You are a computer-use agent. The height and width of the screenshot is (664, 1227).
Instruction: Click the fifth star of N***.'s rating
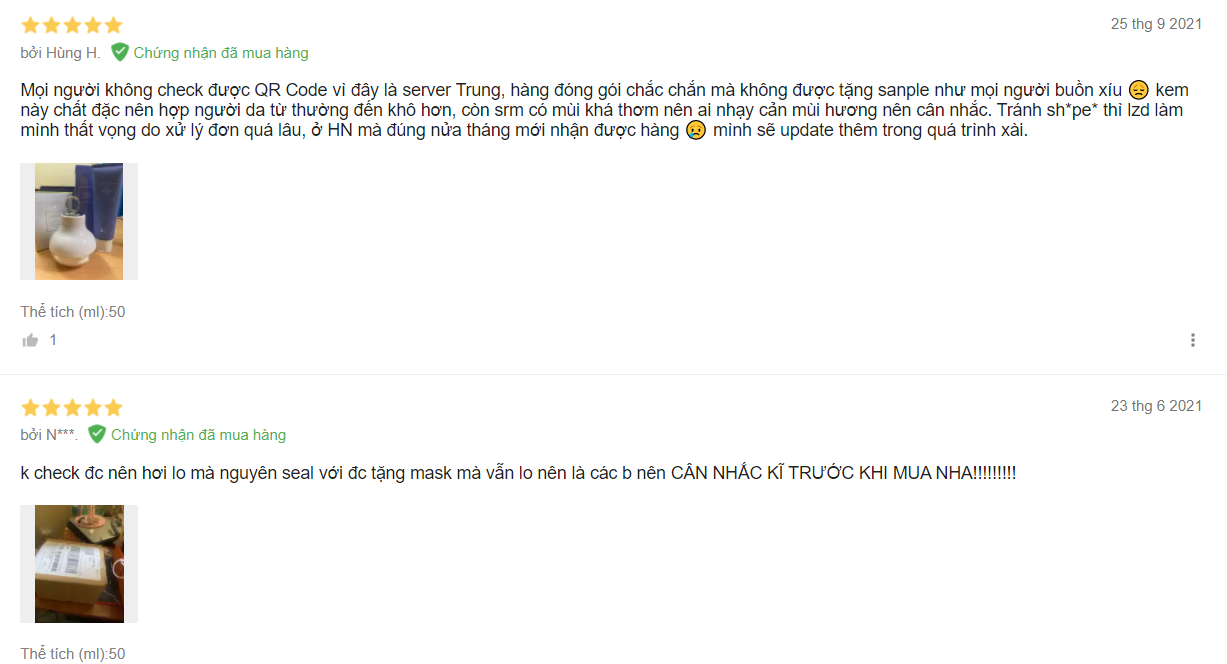pyautogui.click(x=113, y=407)
